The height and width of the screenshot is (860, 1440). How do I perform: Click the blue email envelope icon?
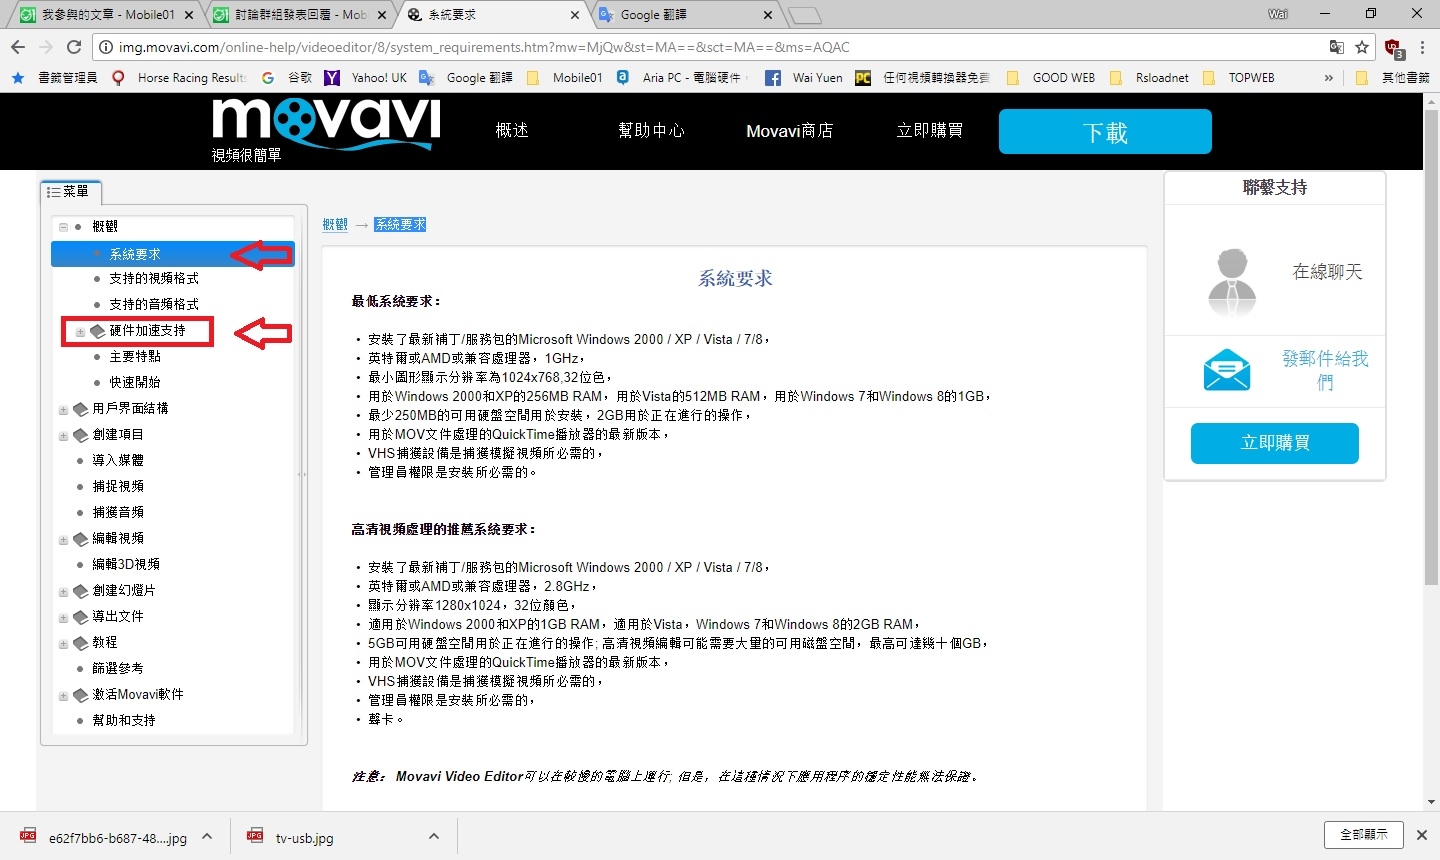pyautogui.click(x=1227, y=370)
